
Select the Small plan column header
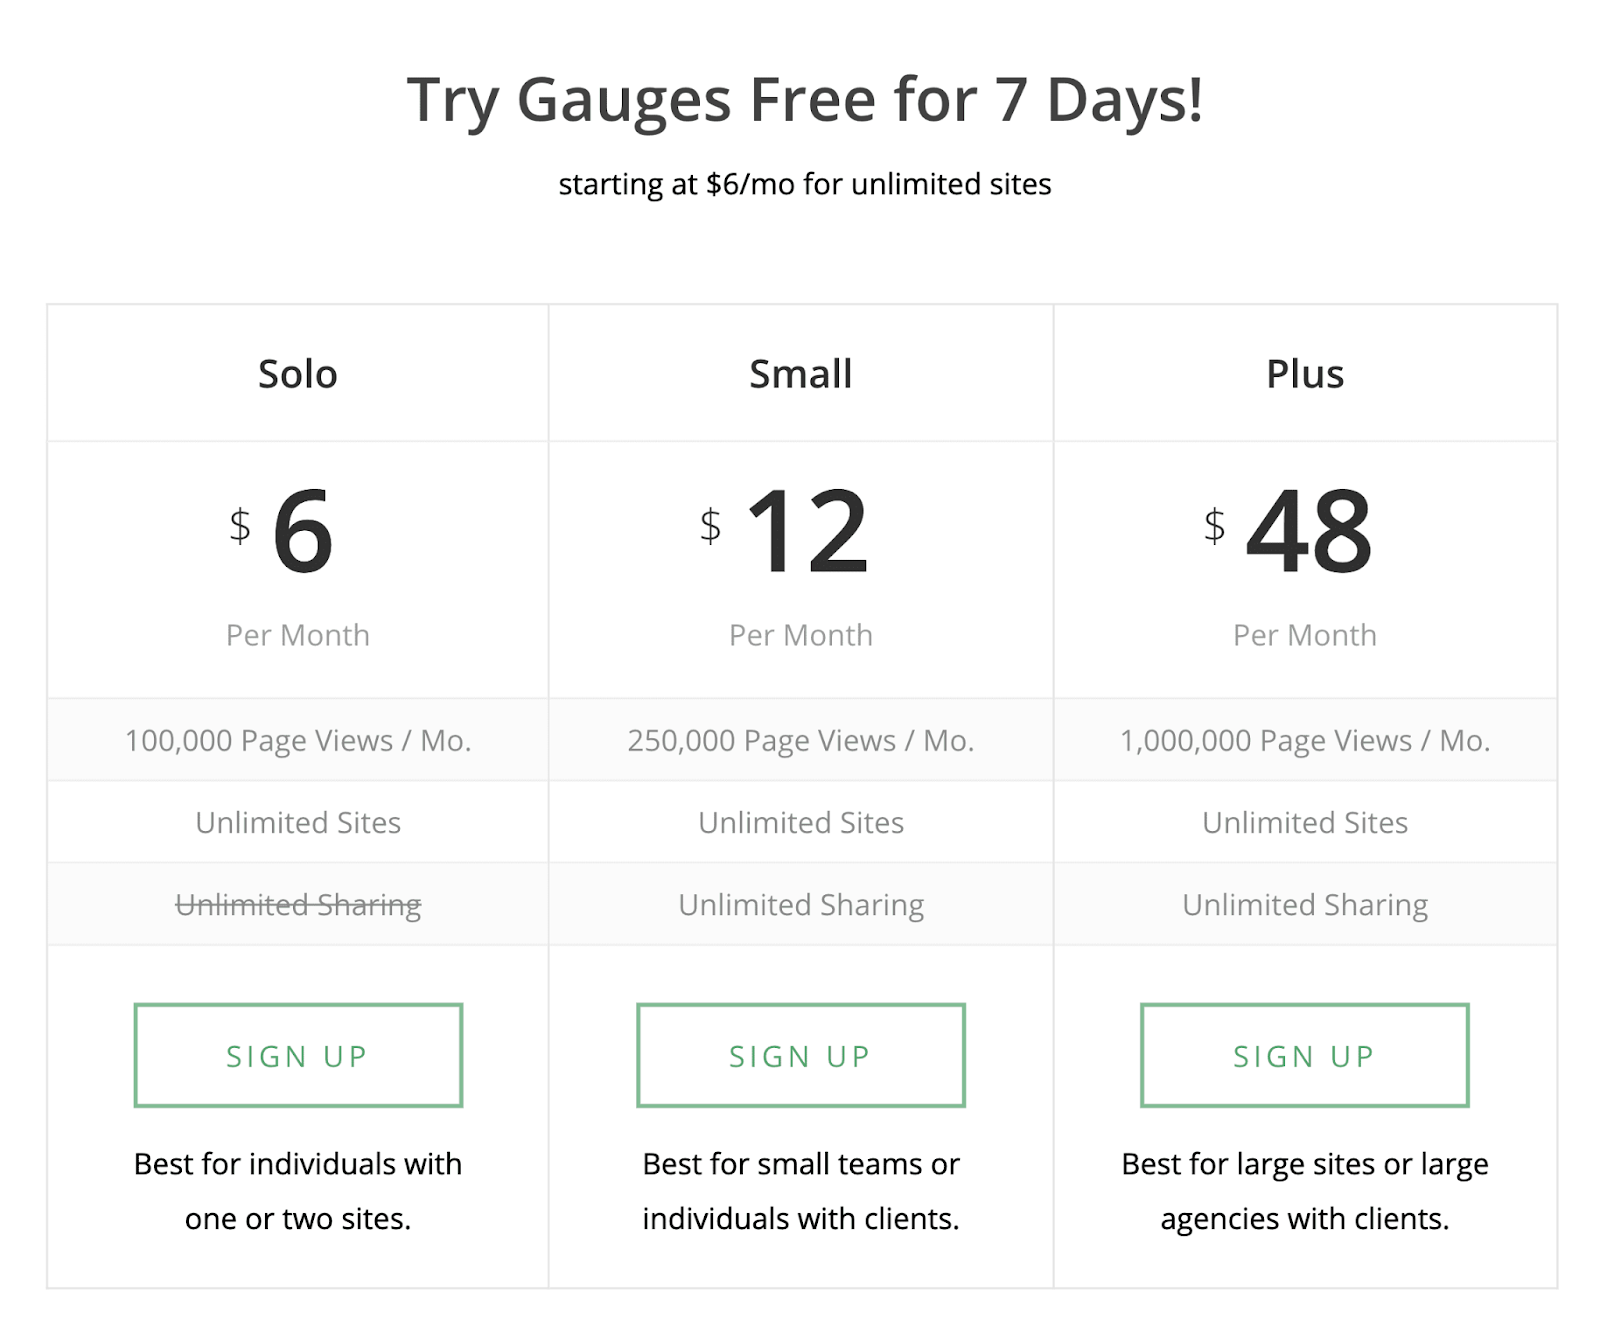(x=800, y=374)
